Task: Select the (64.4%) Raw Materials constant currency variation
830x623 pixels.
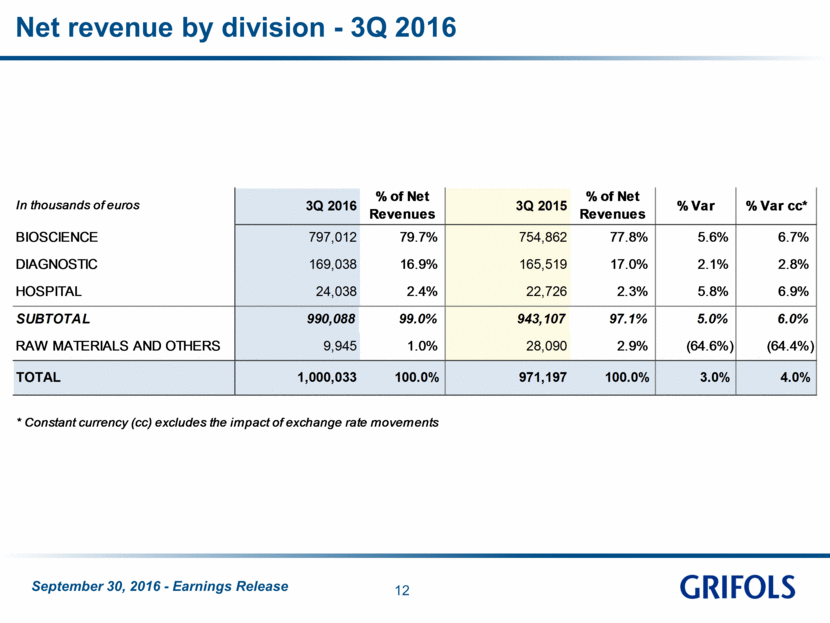Action: [790, 346]
